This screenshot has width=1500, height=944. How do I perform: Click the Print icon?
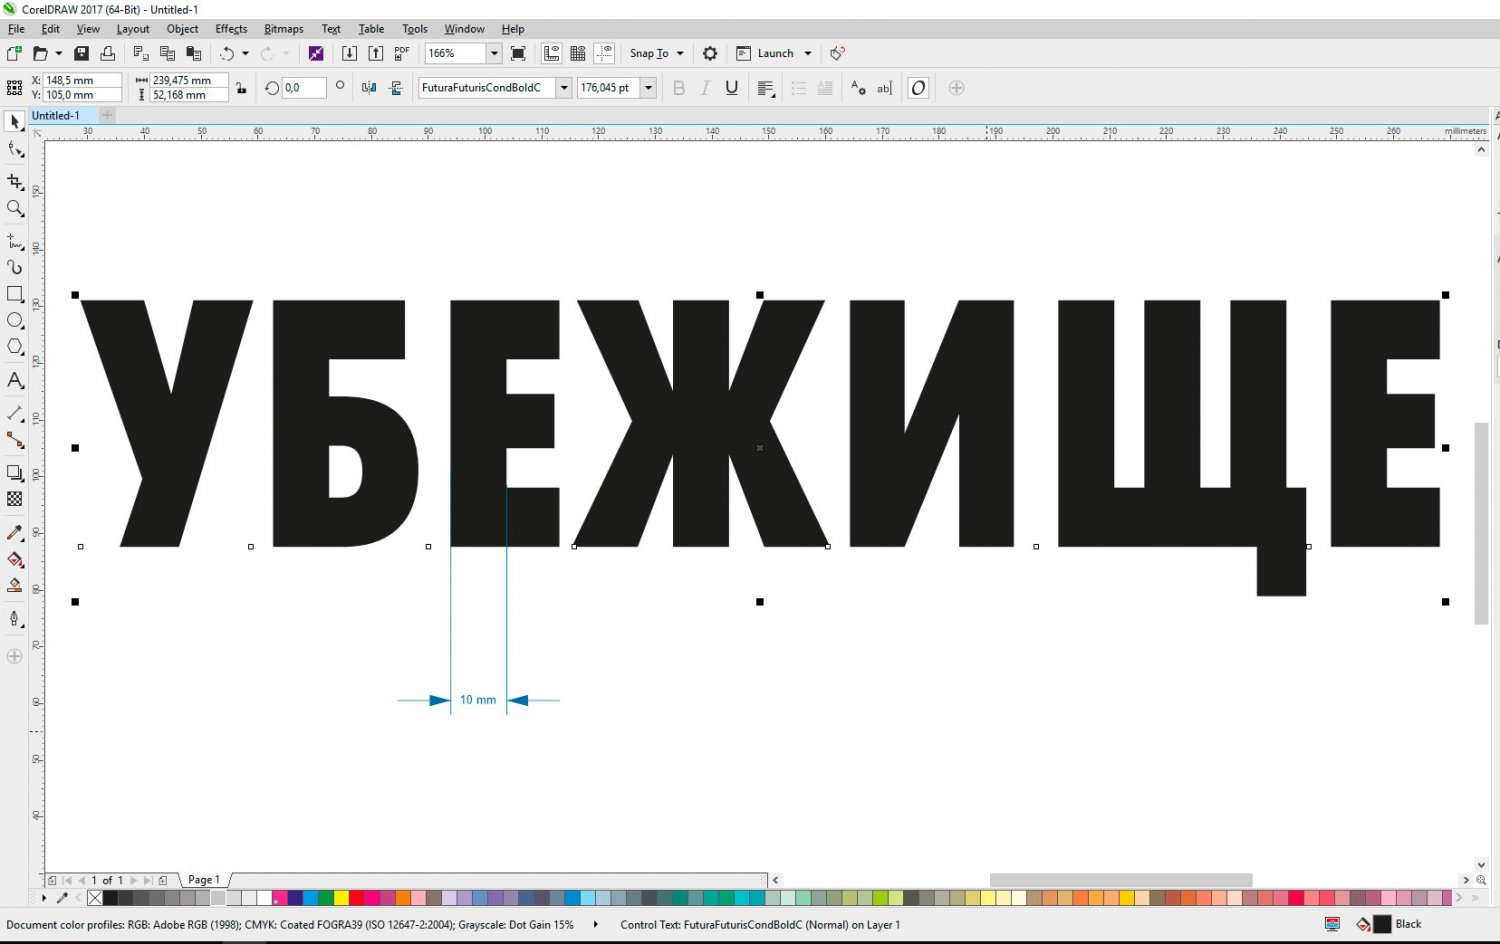108,53
